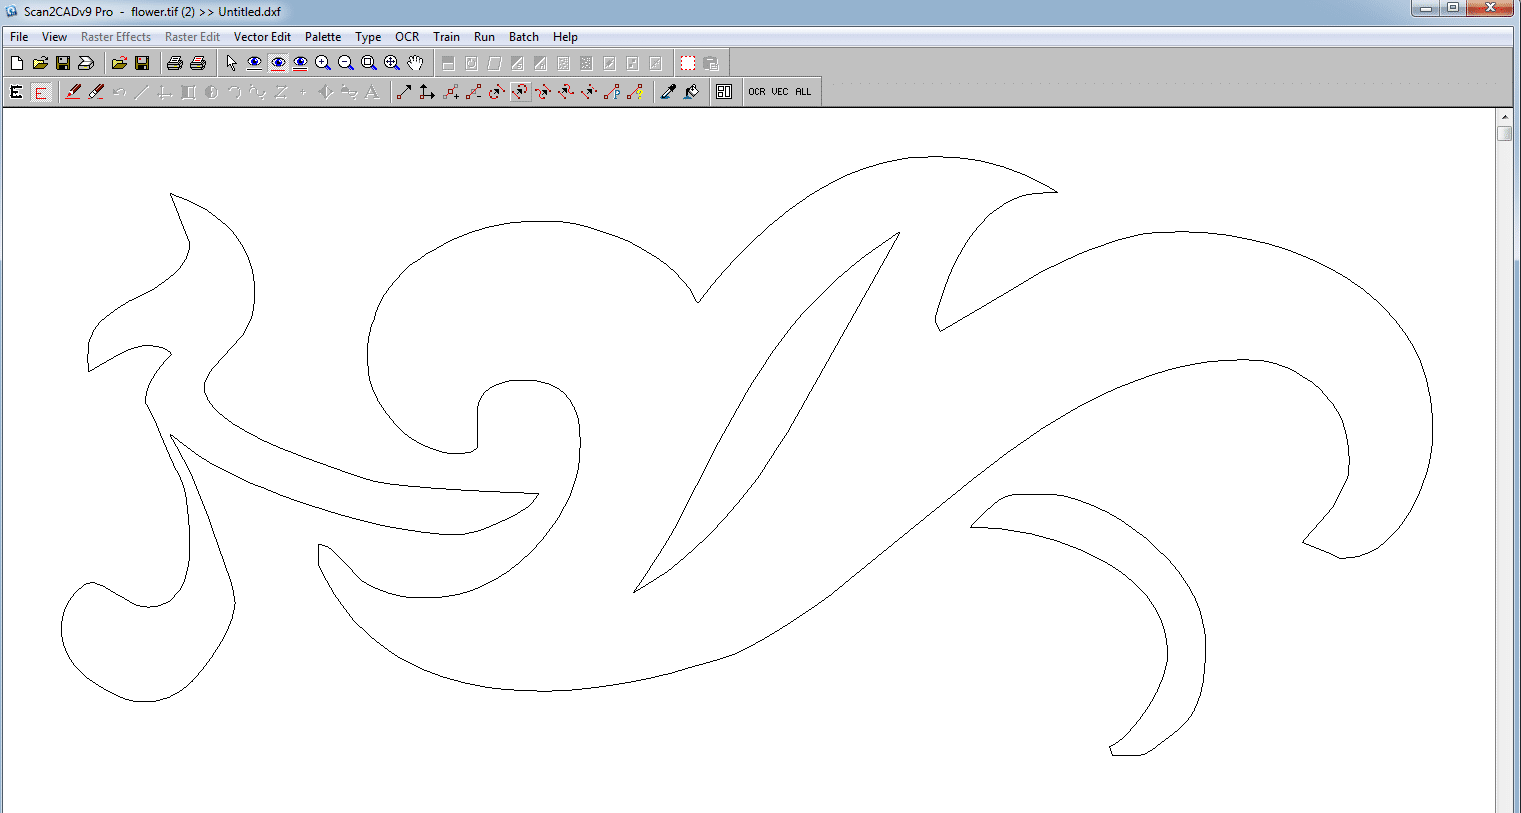This screenshot has width=1521, height=813.
Task: Select the delete vector node tool
Action: pos(471,91)
